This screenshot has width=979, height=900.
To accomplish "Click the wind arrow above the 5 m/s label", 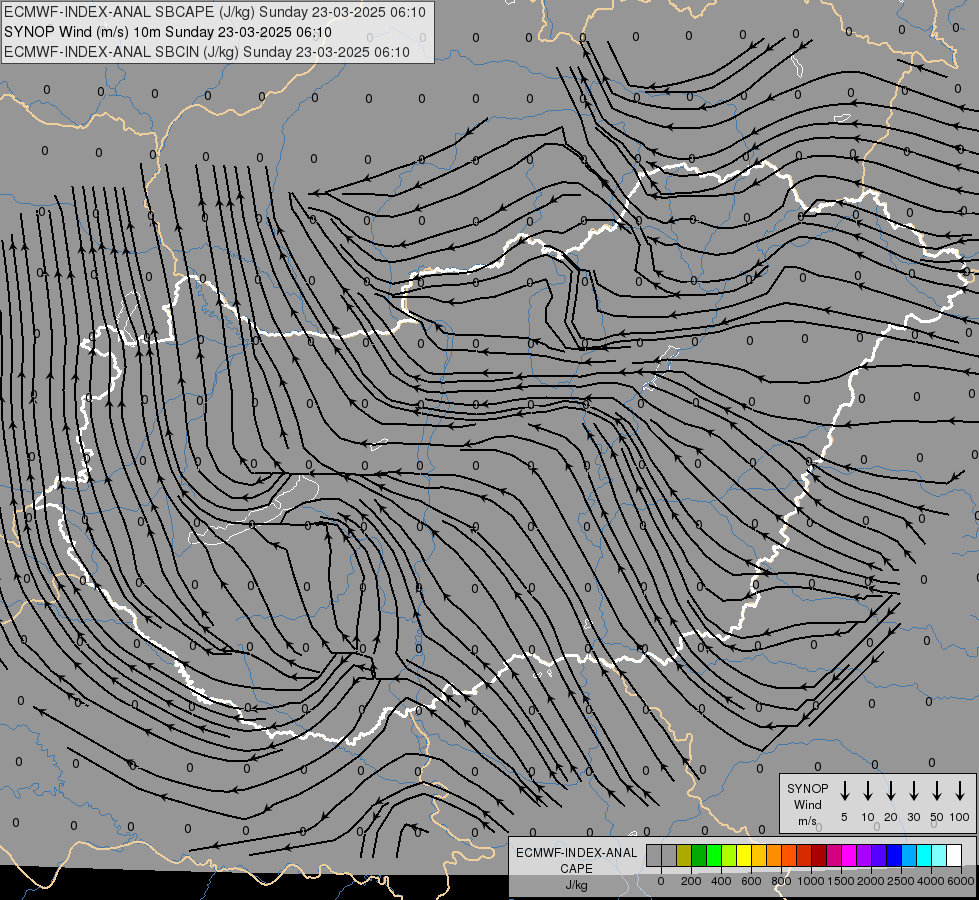I will pyautogui.click(x=845, y=791).
